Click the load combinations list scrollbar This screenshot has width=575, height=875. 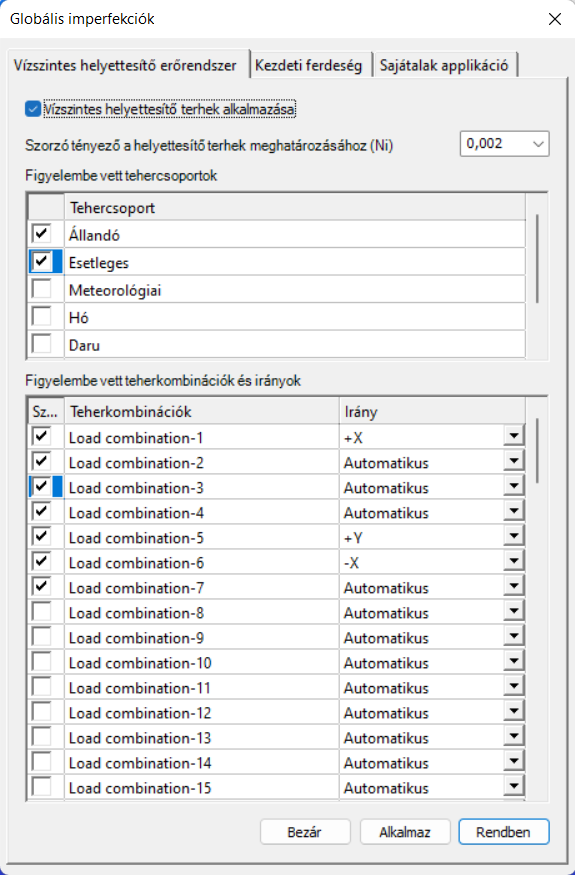coord(537,598)
